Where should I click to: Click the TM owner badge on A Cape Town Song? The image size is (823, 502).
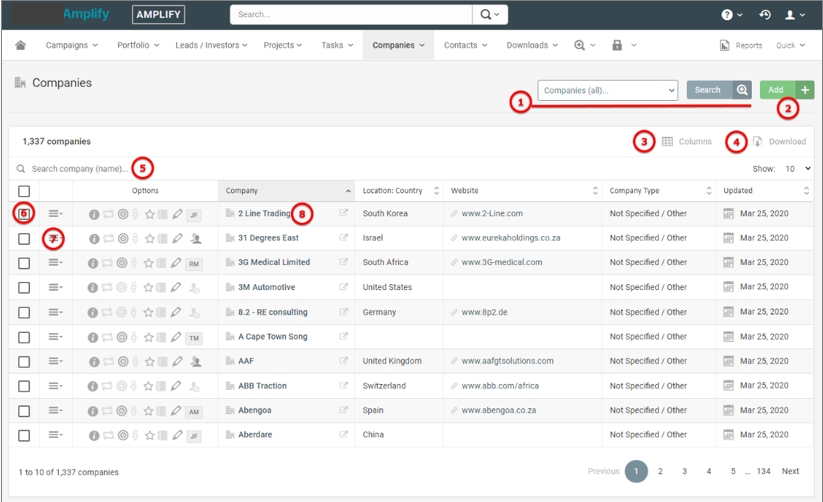pyautogui.click(x=194, y=338)
